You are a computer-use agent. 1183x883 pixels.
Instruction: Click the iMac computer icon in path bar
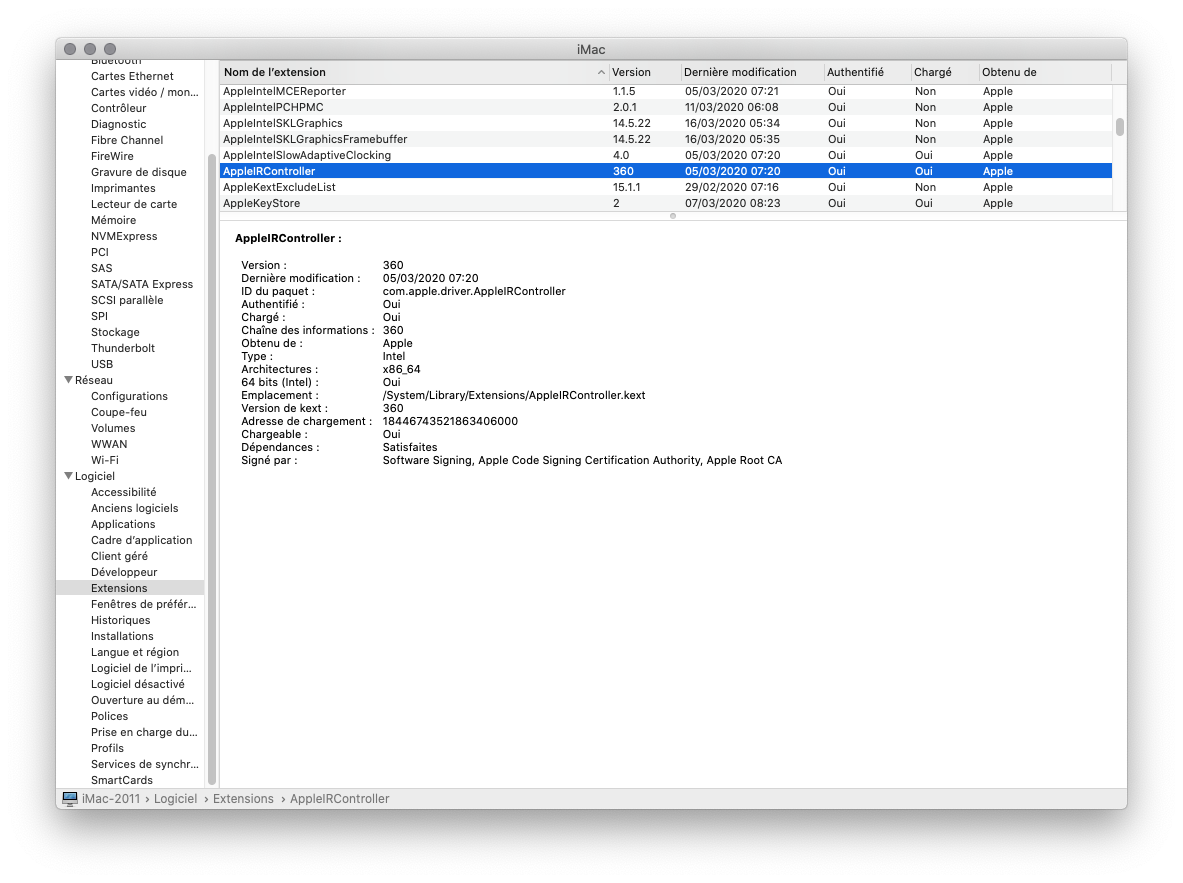[x=70, y=798]
